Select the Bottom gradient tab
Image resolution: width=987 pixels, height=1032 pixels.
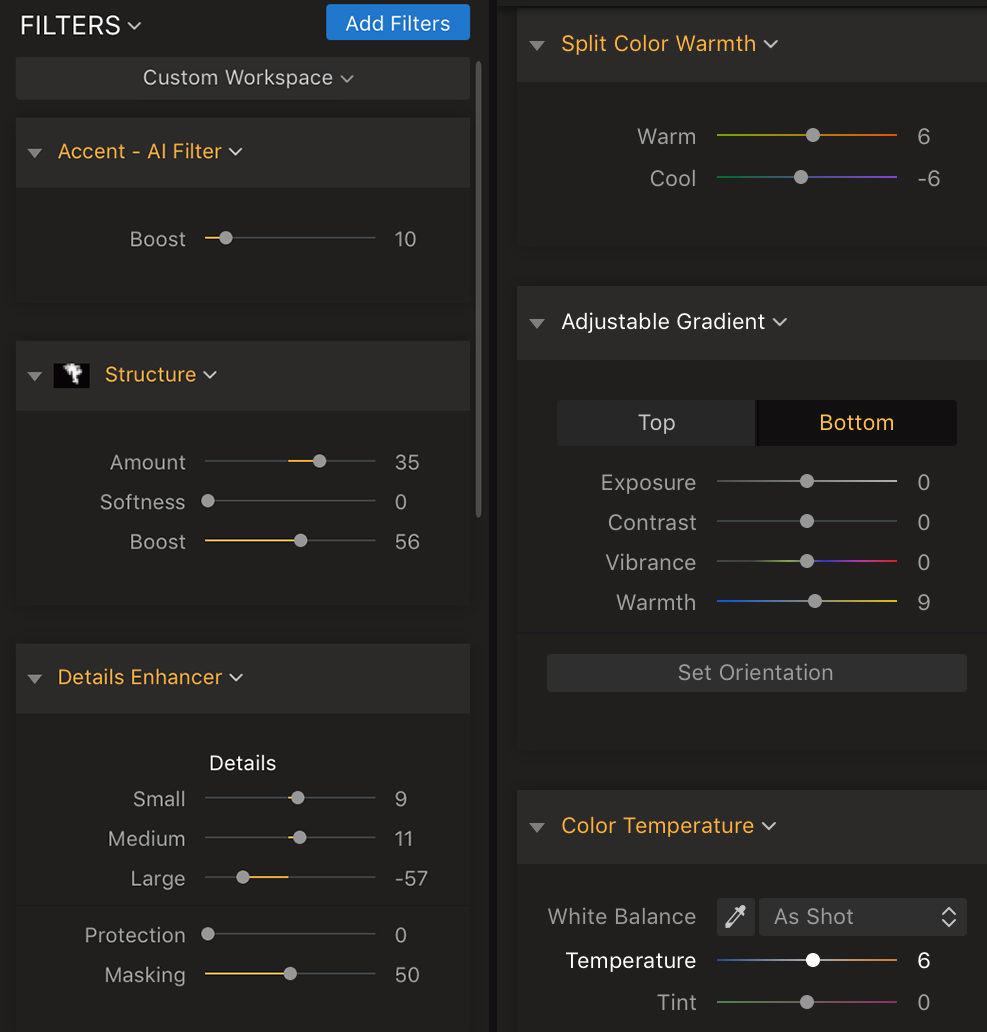856,423
